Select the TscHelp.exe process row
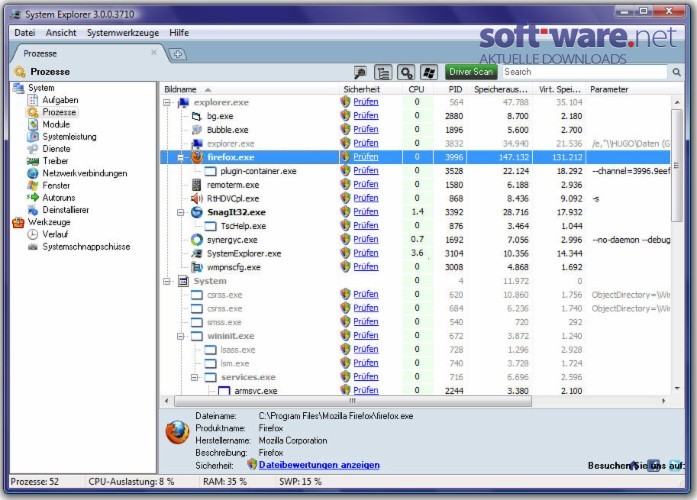697x500 pixels. coord(415,226)
